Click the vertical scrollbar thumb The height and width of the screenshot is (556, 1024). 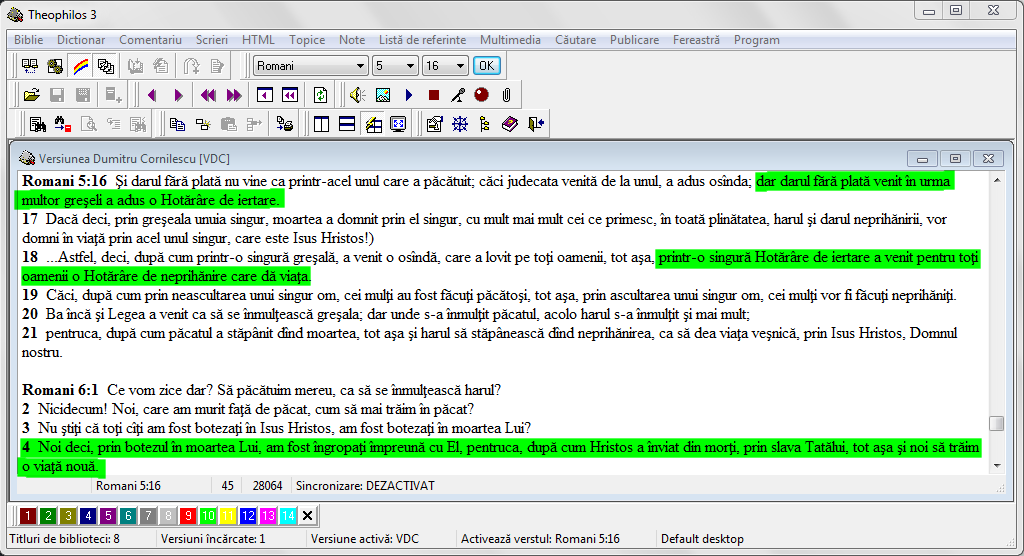pos(997,423)
